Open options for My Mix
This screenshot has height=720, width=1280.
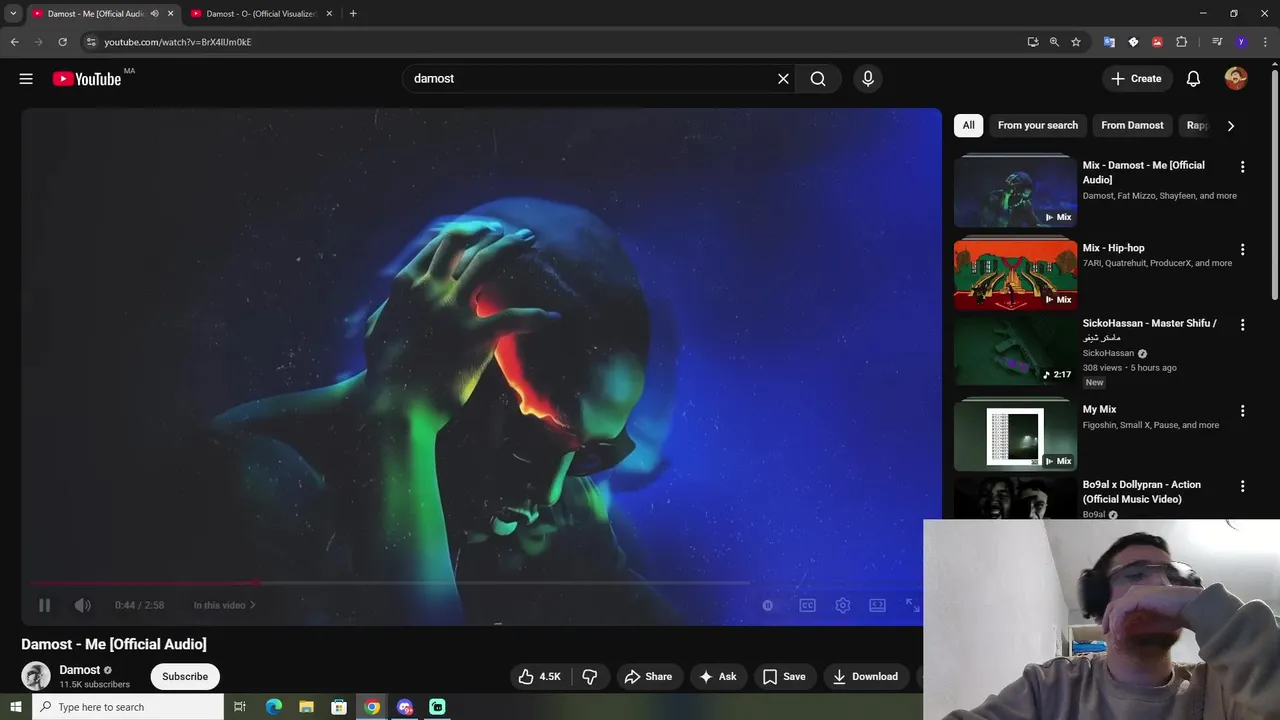pyautogui.click(x=1242, y=411)
